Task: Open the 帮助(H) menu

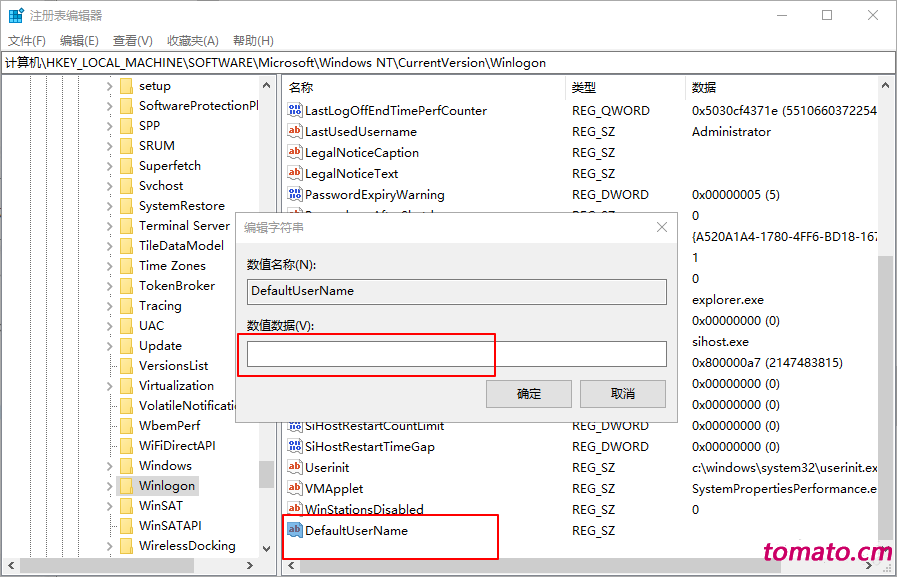Action: (x=253, y=41)
